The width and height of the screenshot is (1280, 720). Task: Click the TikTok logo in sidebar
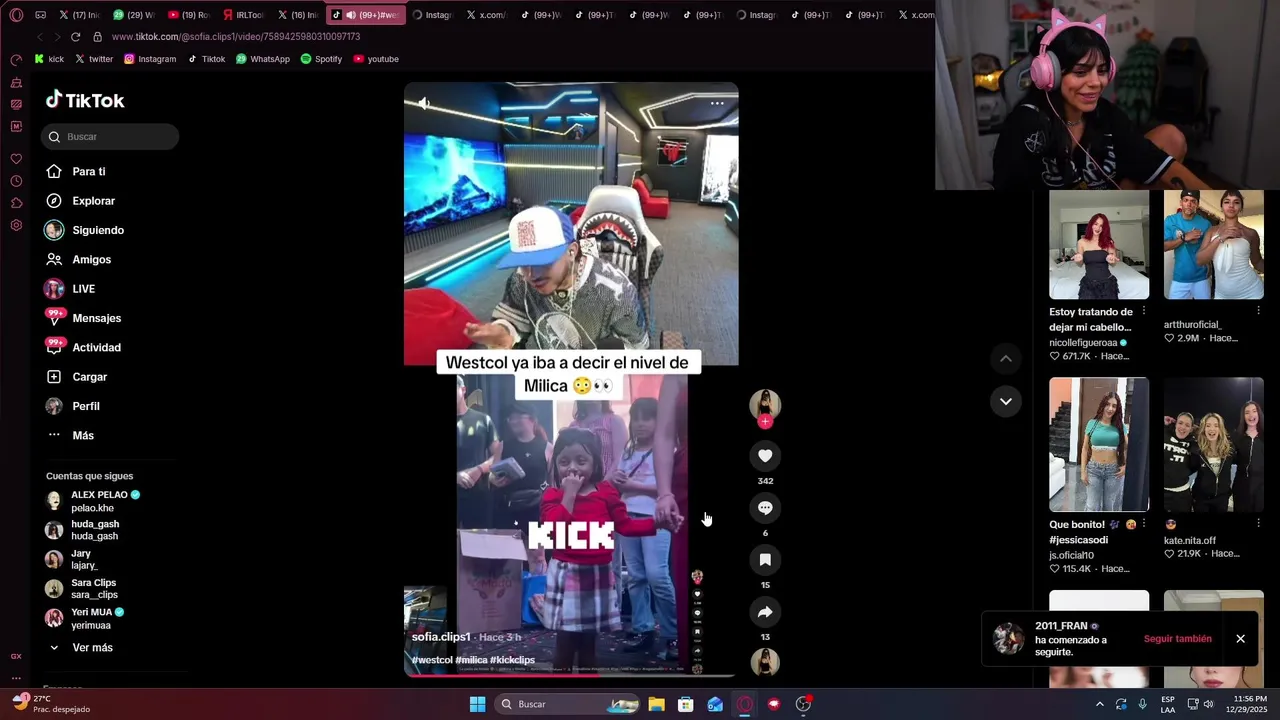click(x=85, y=100)
